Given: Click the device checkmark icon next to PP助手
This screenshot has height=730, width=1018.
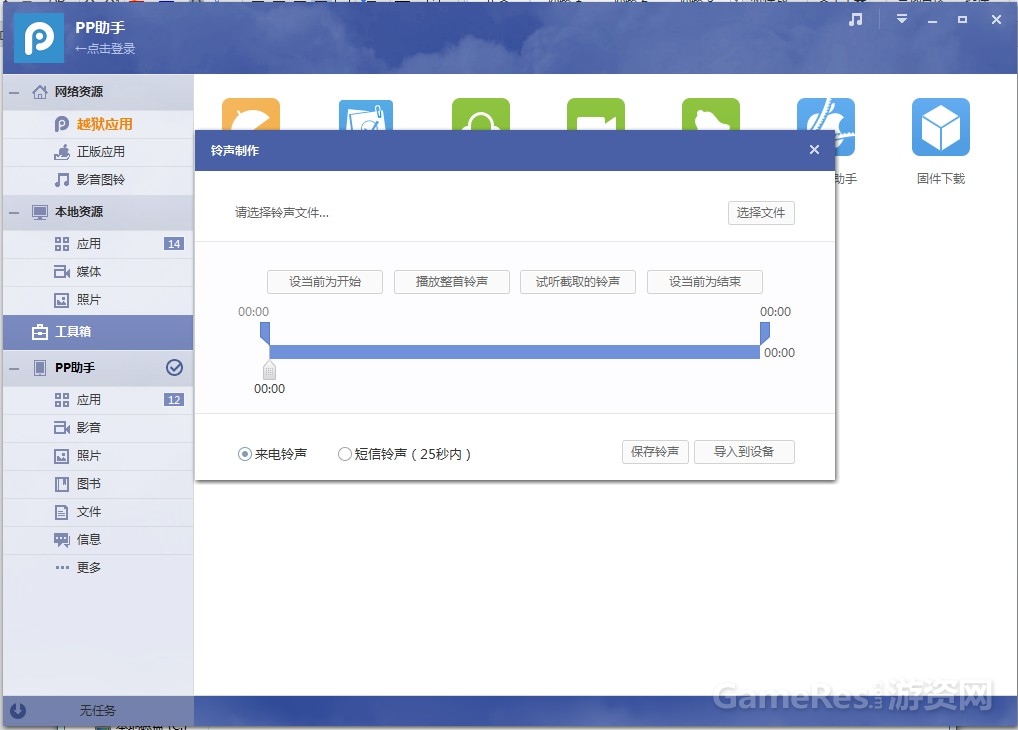Looking at the screenshot, I should [x=174, y=368].
